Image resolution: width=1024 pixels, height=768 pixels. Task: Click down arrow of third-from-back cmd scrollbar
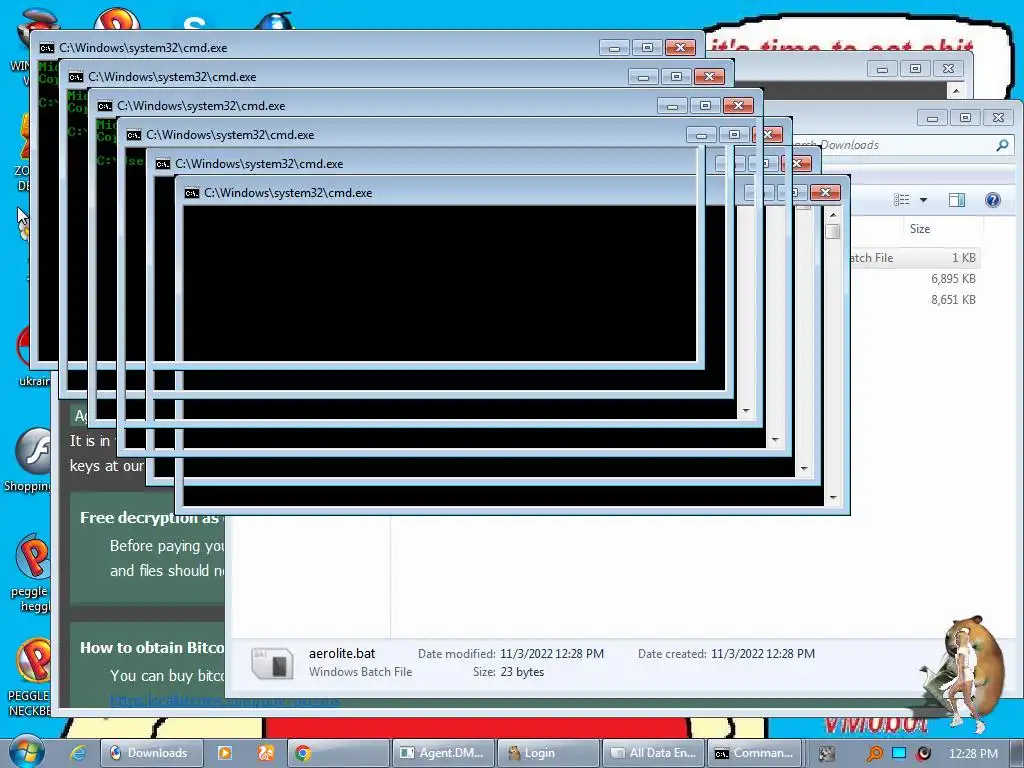746,411
